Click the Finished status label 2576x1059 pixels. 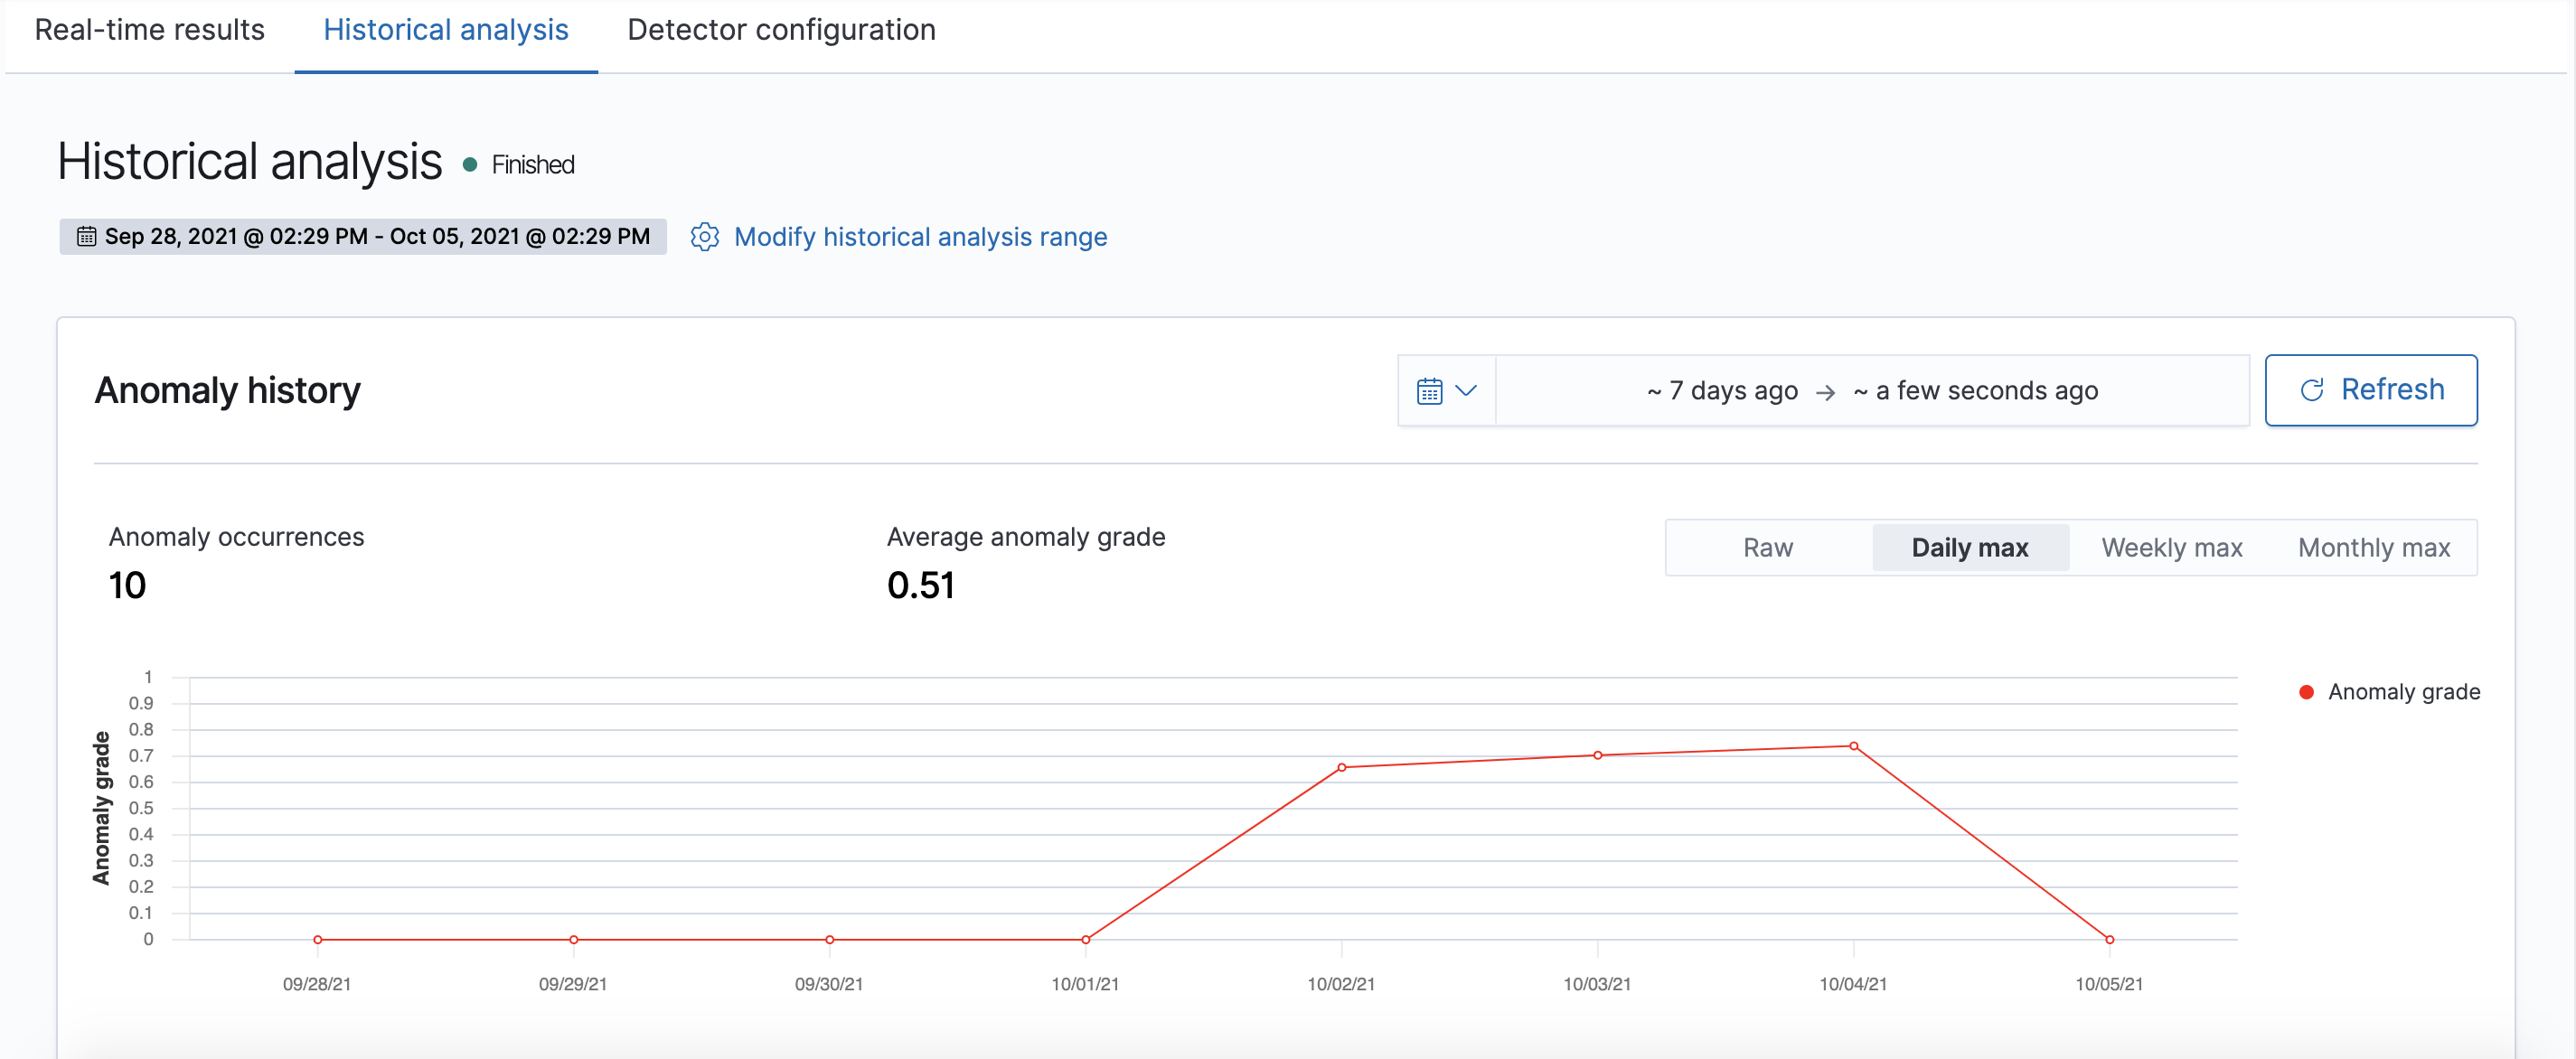533,165
